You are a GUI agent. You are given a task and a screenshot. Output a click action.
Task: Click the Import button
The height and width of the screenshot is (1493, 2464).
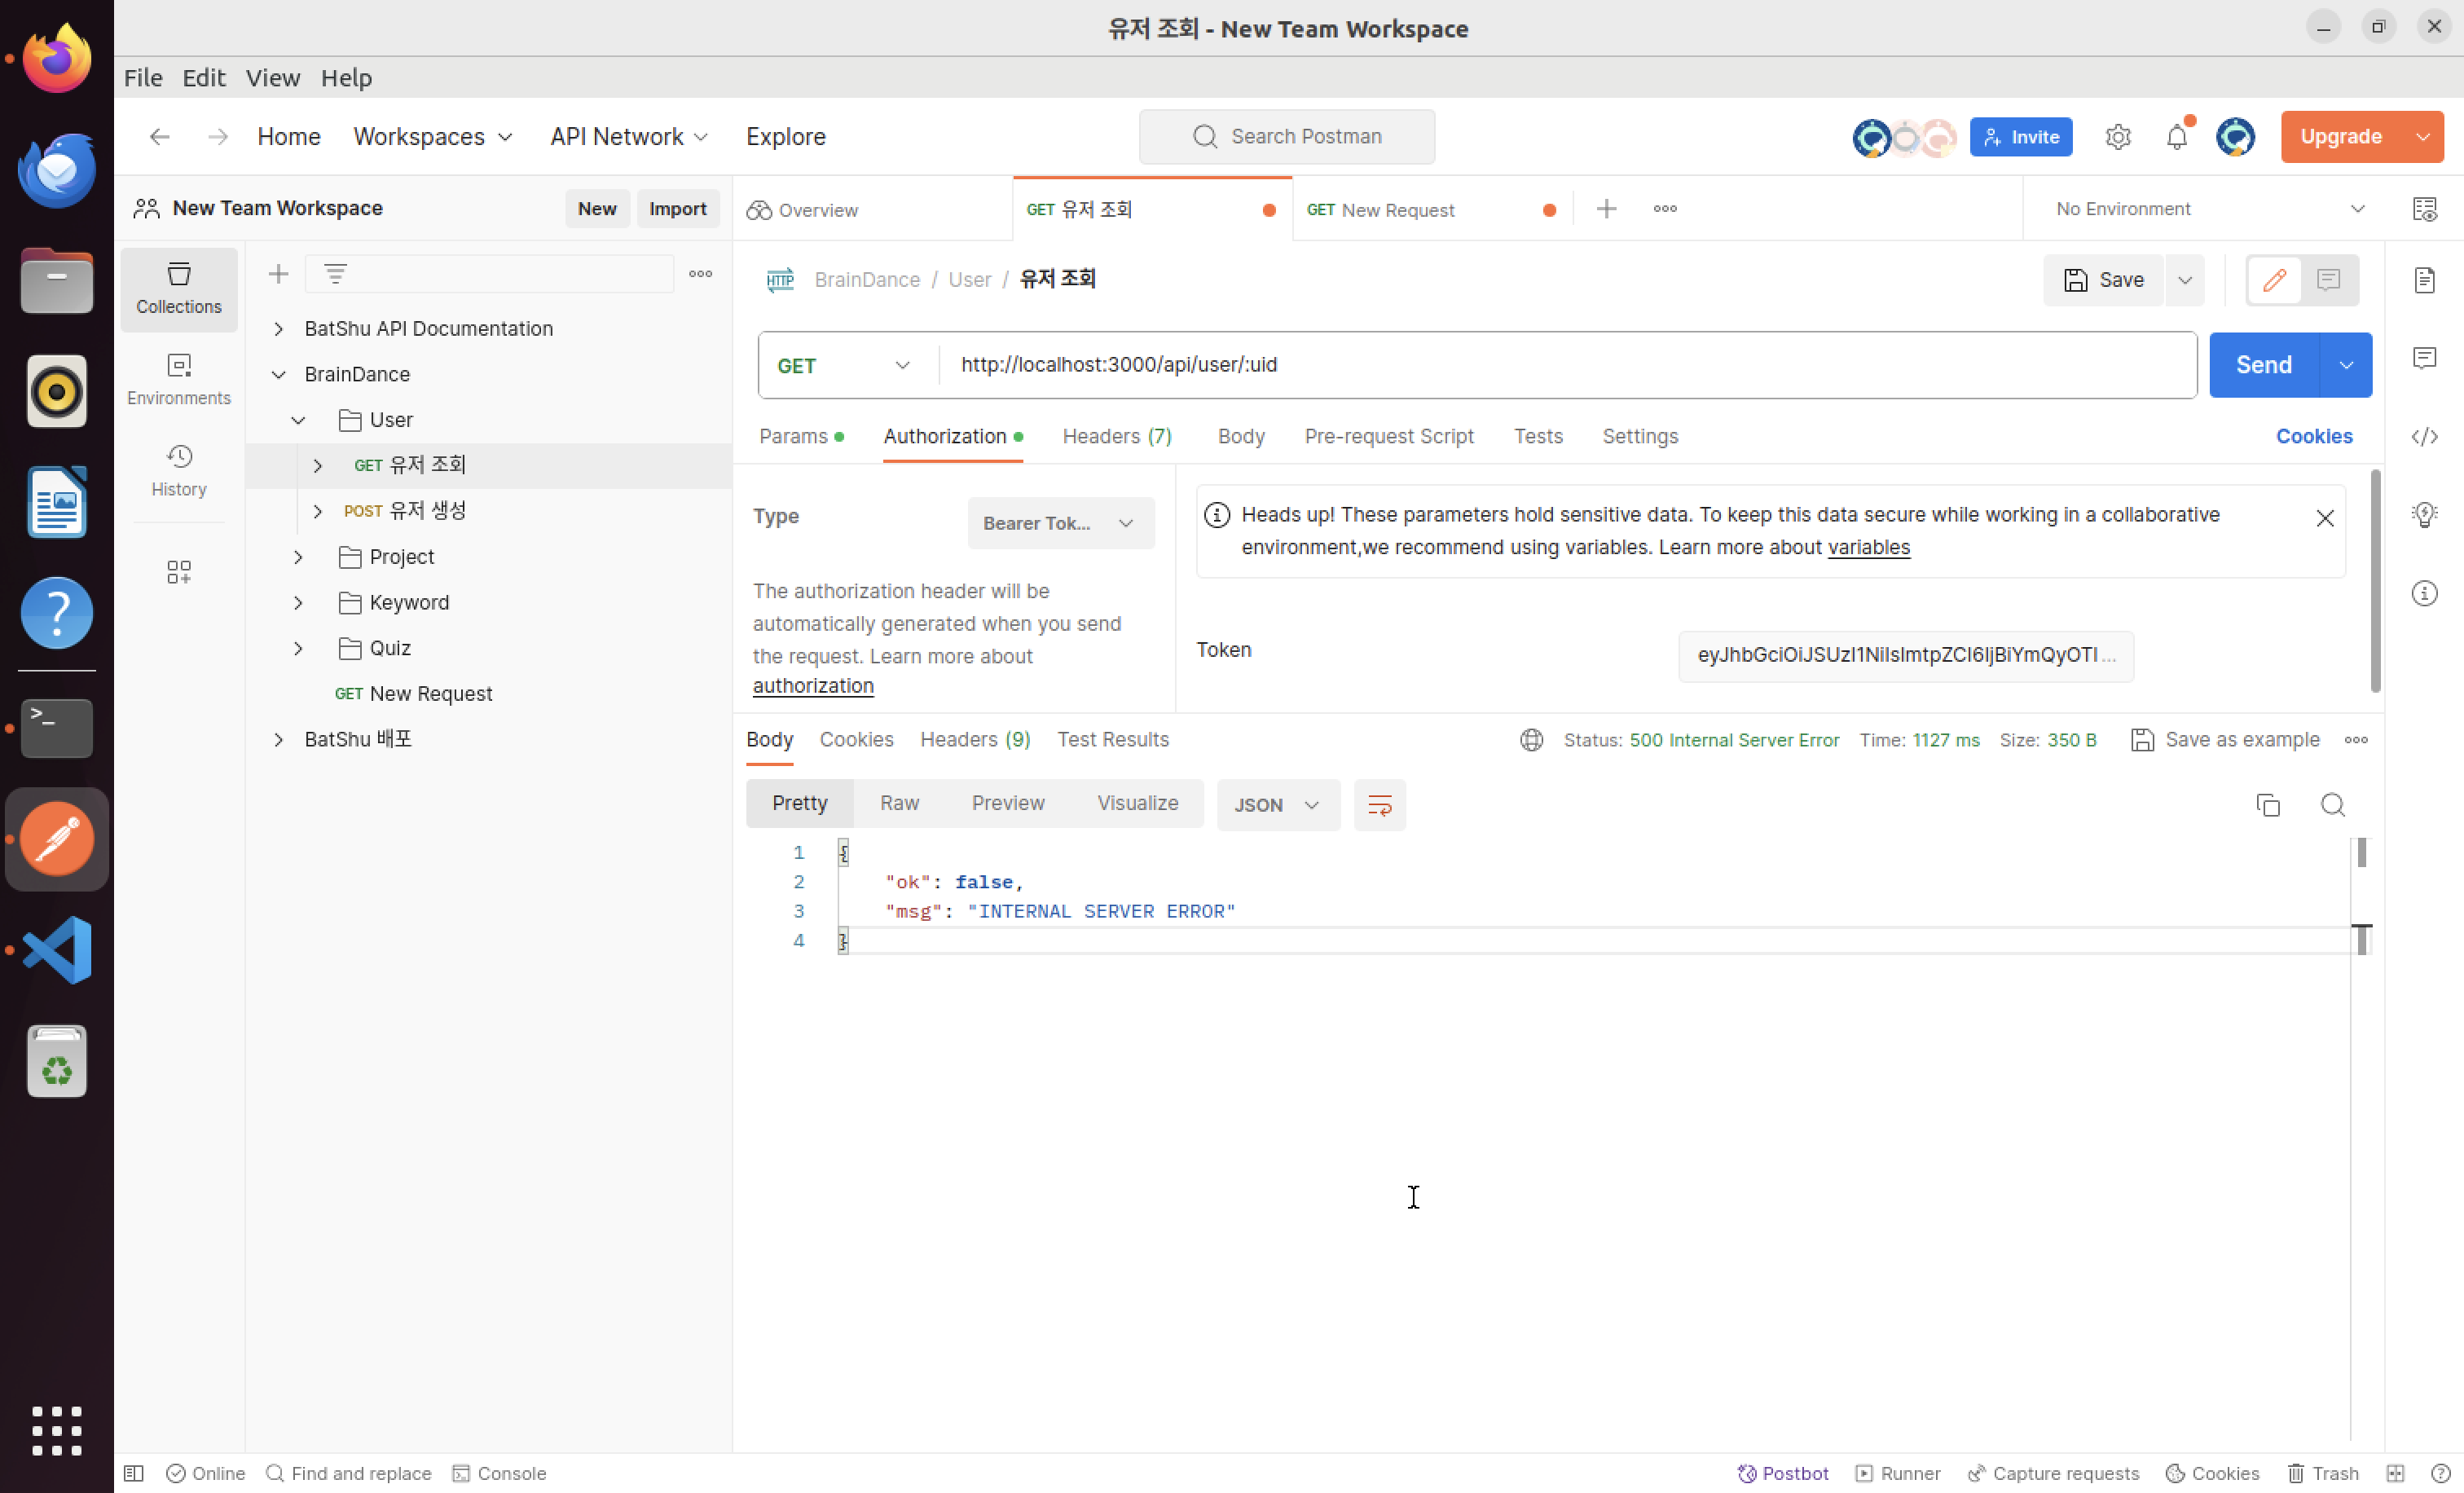(677, 208)
